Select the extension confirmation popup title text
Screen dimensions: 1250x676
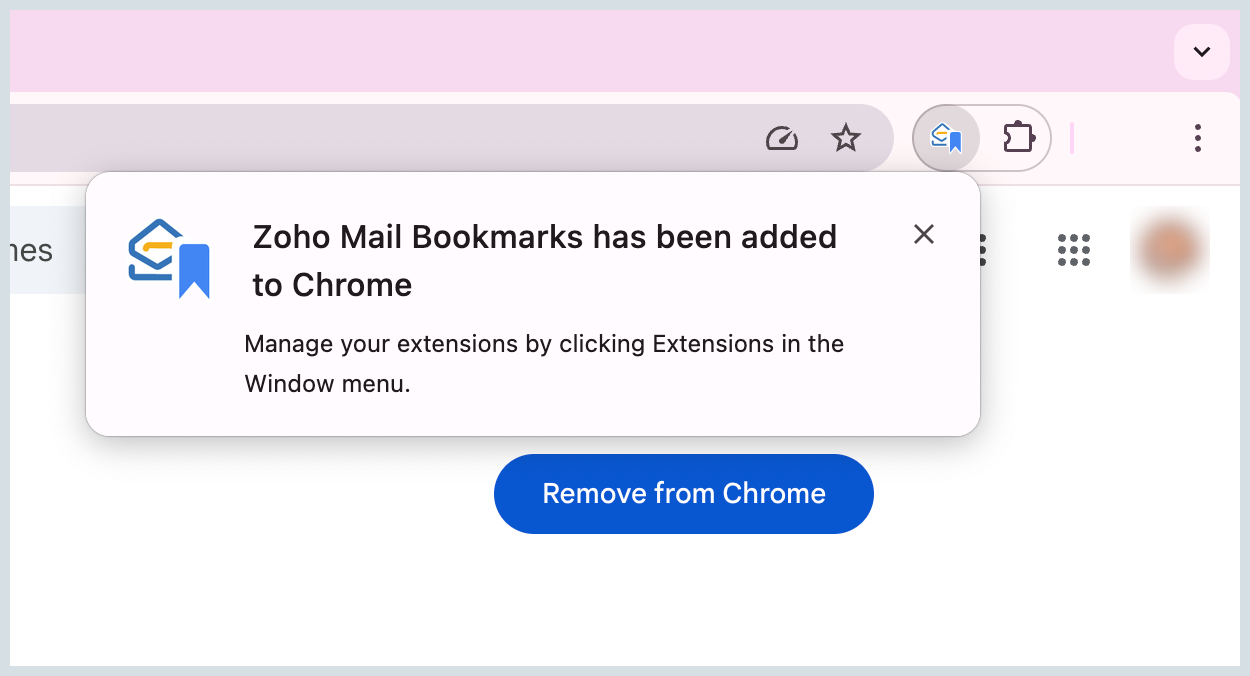click(x=544, y=260)
